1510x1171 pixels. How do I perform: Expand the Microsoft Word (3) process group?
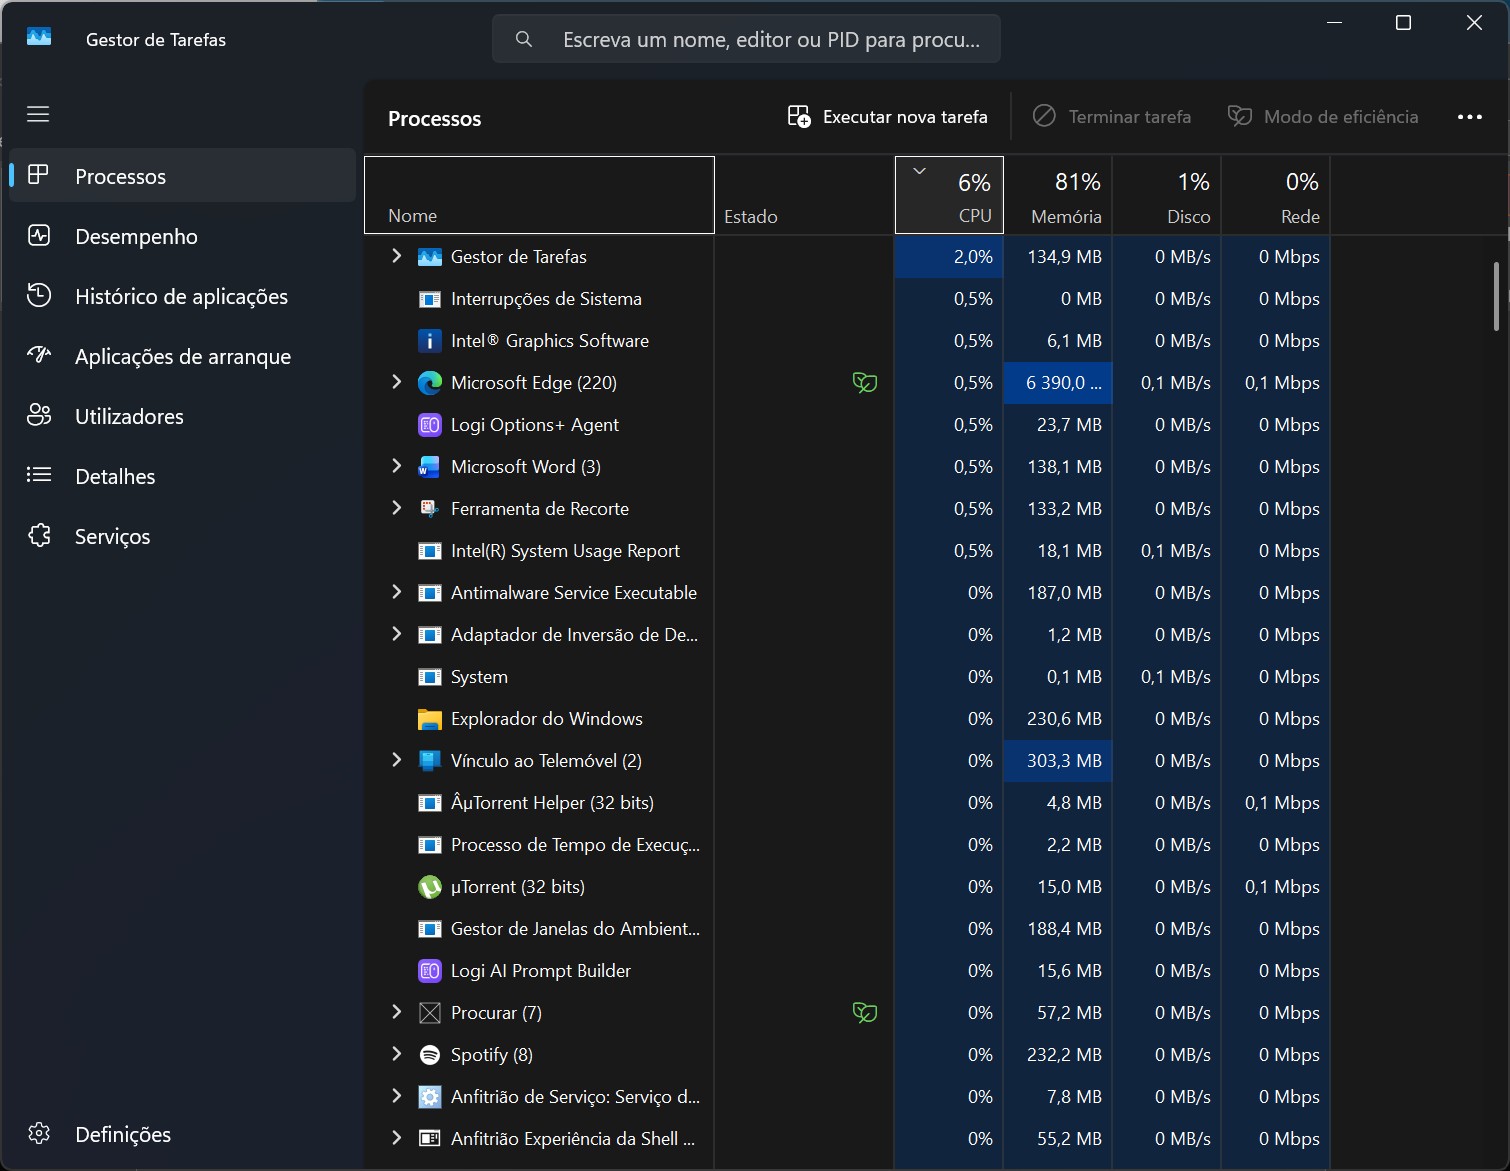397,466
